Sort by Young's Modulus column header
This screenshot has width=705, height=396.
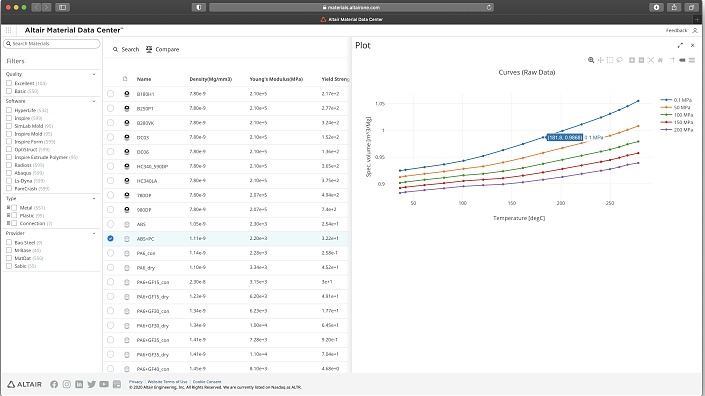(x=276, y=79)
